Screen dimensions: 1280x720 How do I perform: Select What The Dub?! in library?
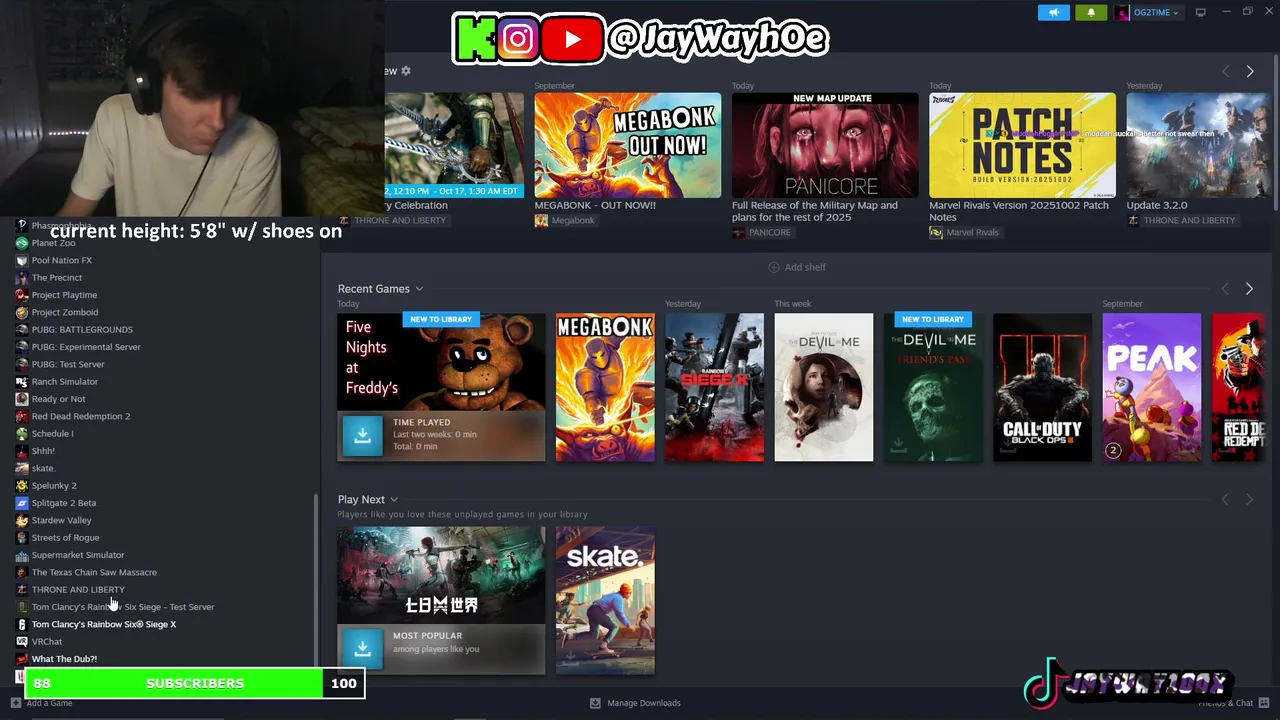point(64,659)
